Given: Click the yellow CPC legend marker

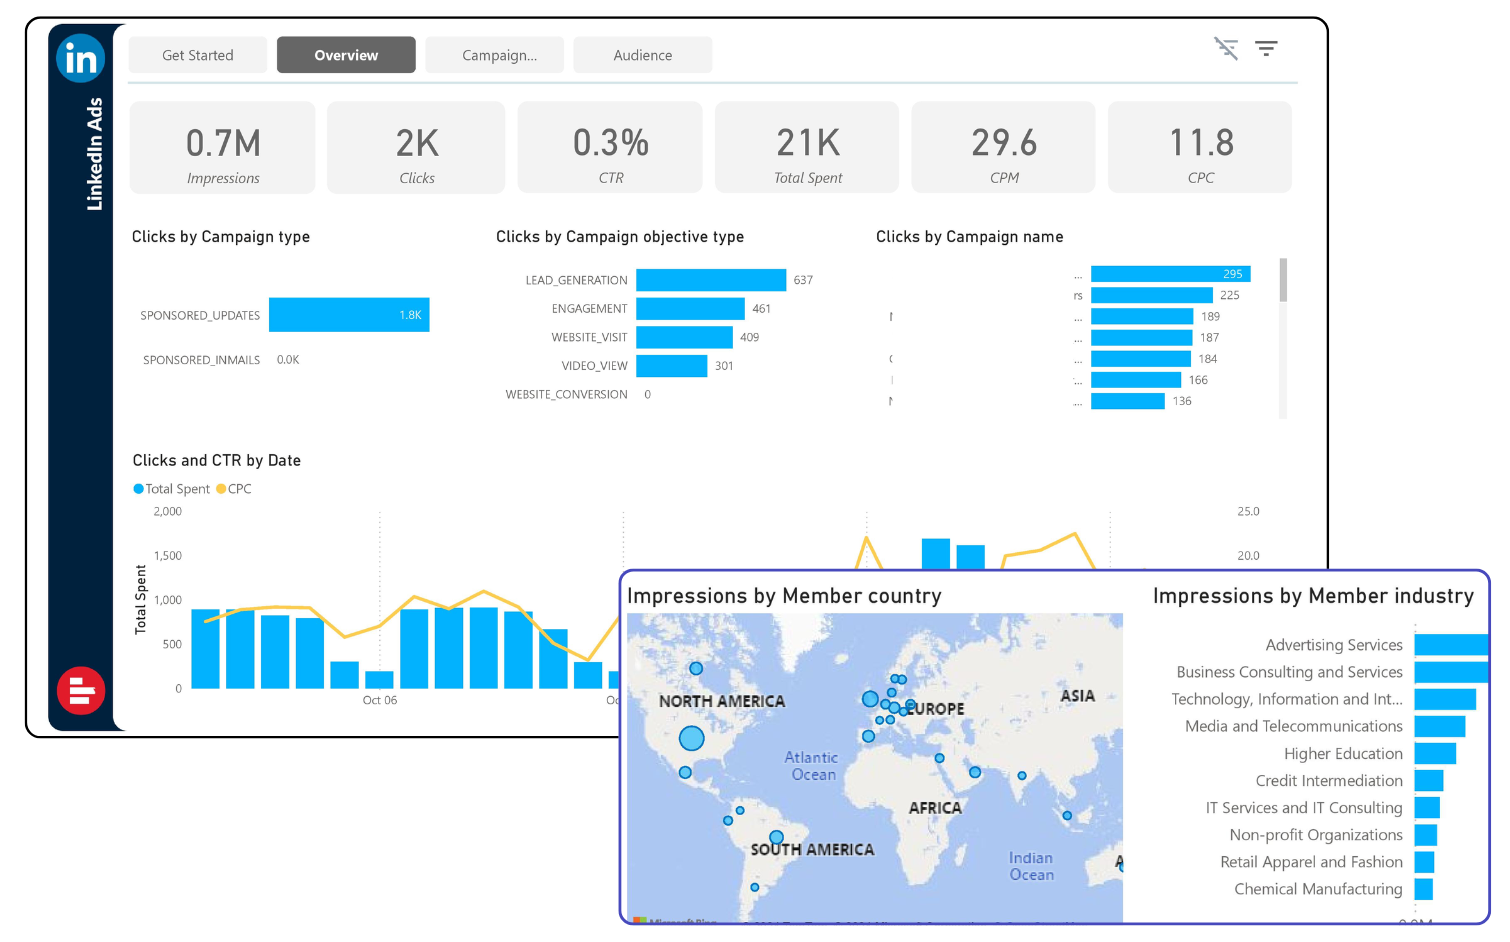Looking at the screenshot, I should (x=221, y=489).
